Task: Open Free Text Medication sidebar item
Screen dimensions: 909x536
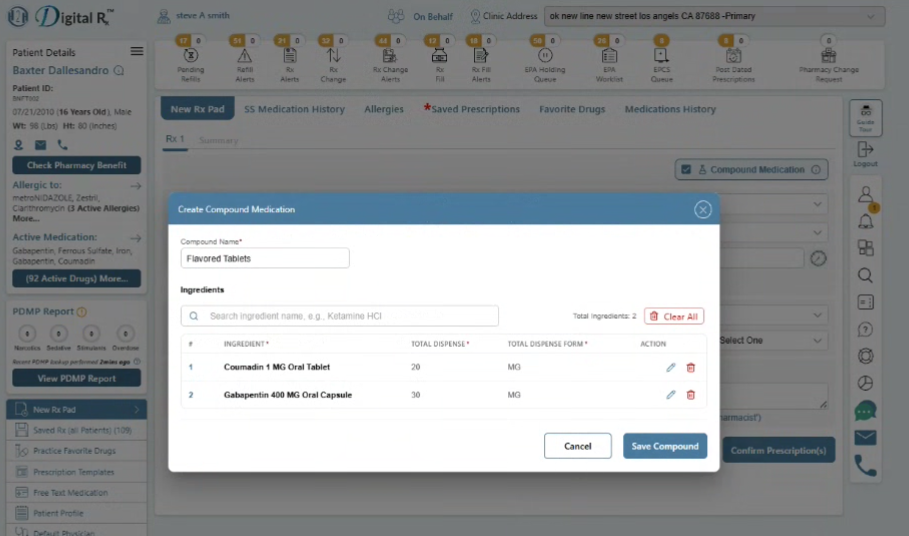Action: (x=77, y=493)
